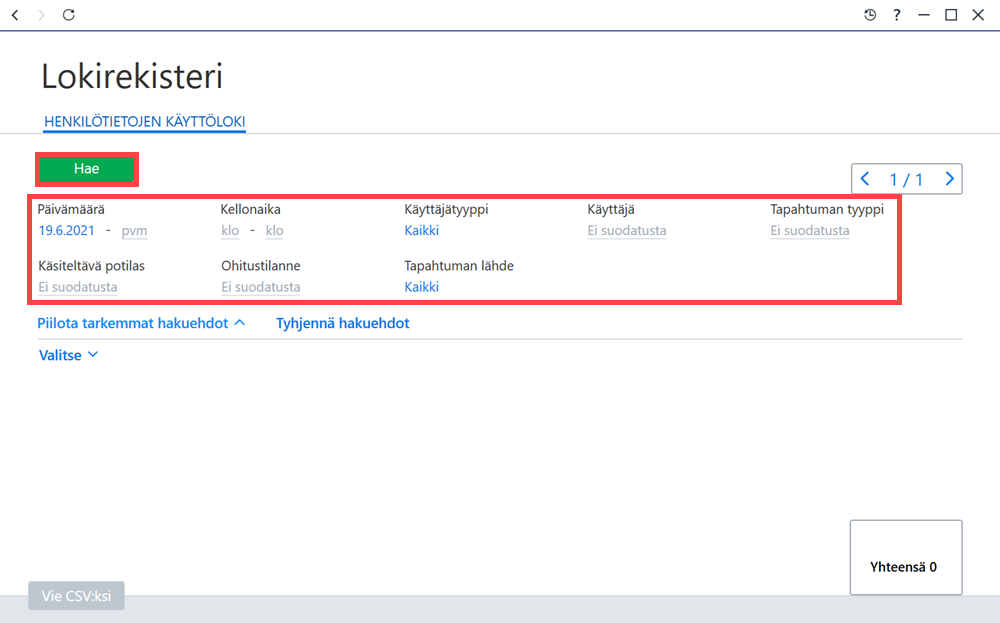
Task: Switch to Henkilötietojen käyttöloki tab
Action: pyautogui.click(x=145, y=121)
